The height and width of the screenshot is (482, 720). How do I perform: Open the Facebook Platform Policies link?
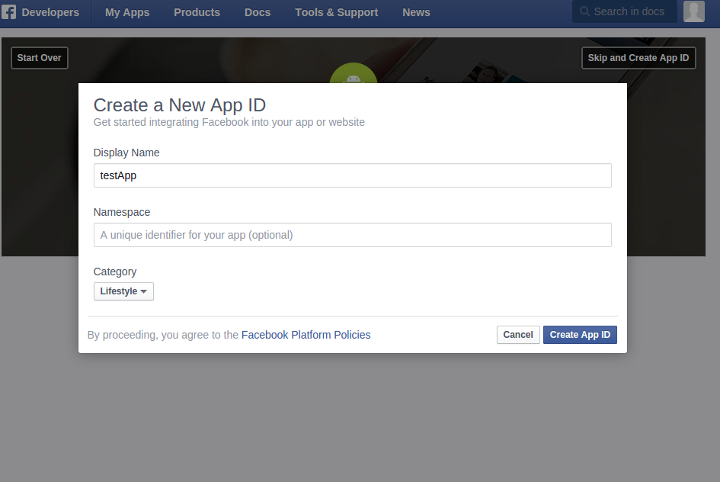(306, 335)
